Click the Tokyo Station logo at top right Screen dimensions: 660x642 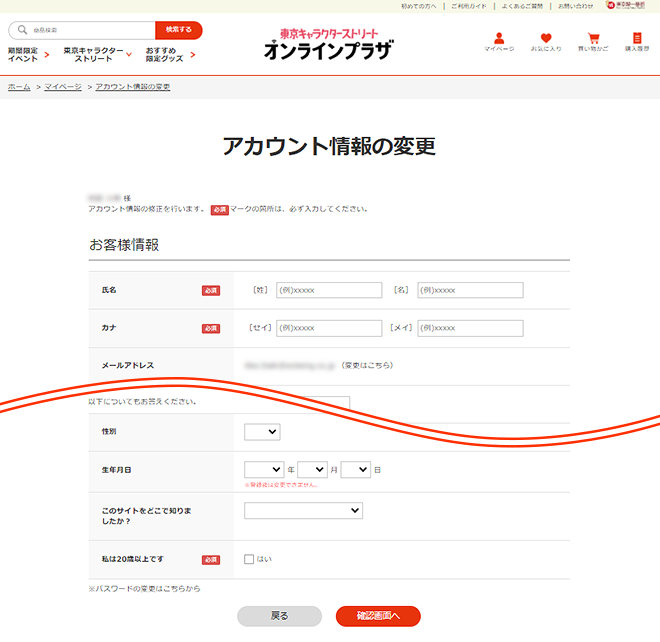tap(631, 6)
